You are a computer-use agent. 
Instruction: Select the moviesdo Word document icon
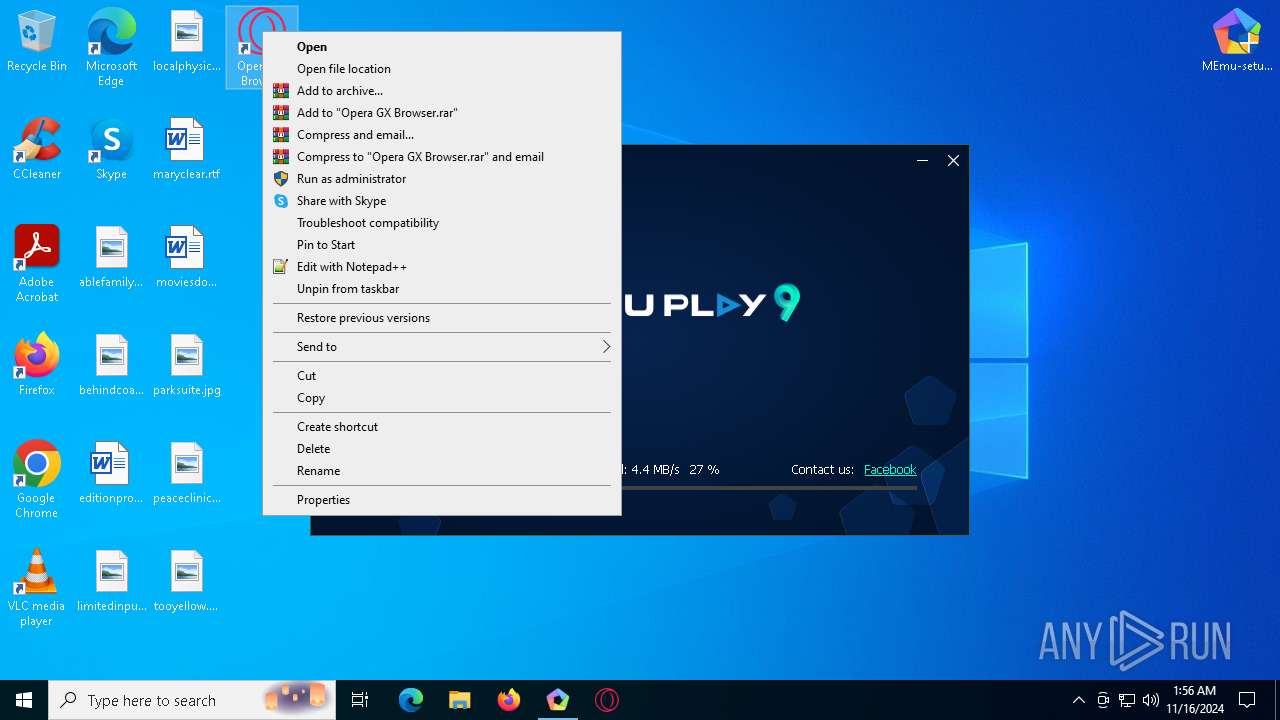click(x=186, y=258)
